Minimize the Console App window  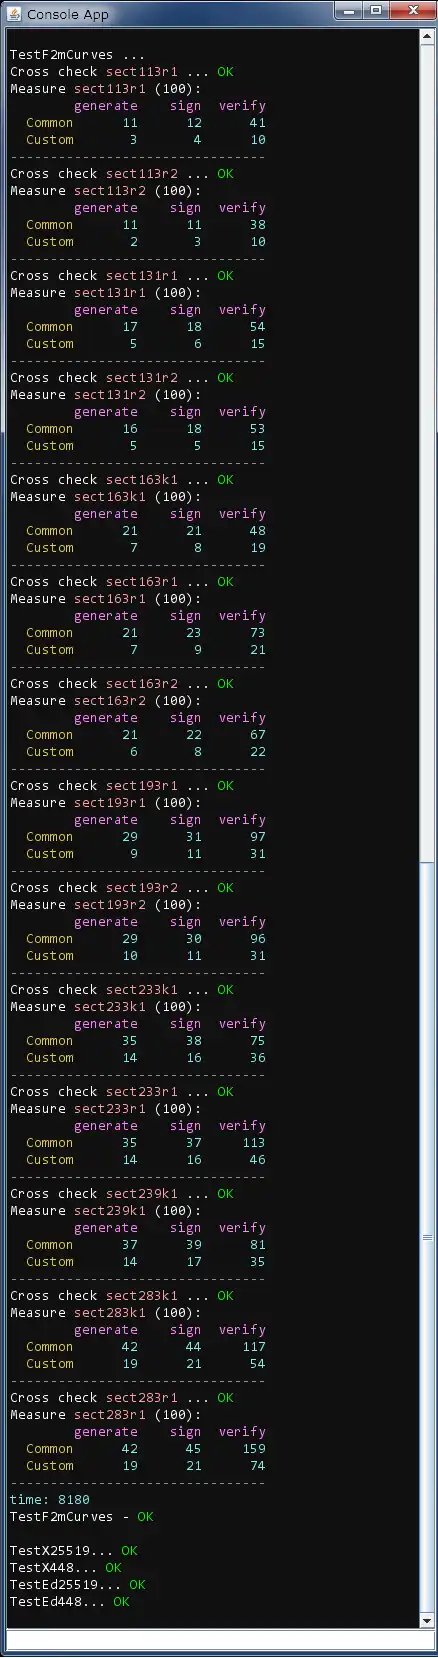point(349,10)
